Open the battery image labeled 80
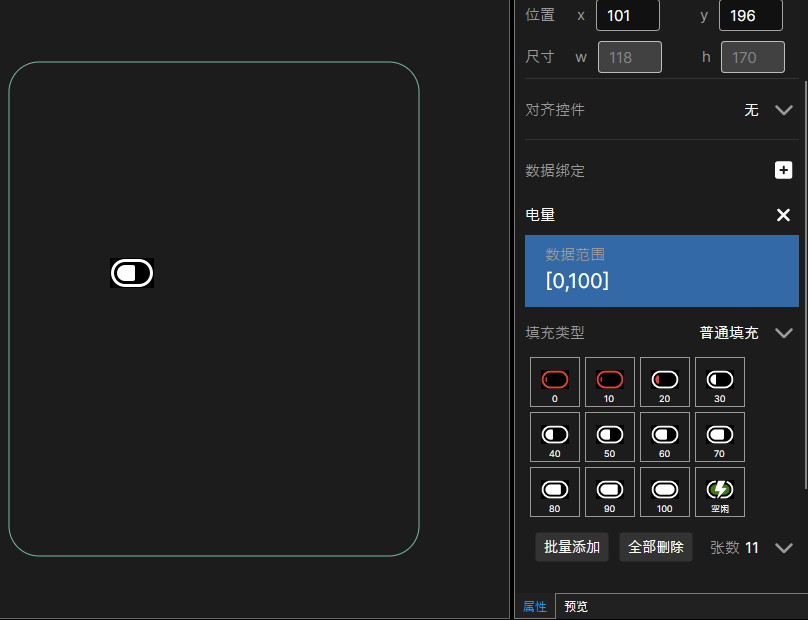 coord(555,492)
